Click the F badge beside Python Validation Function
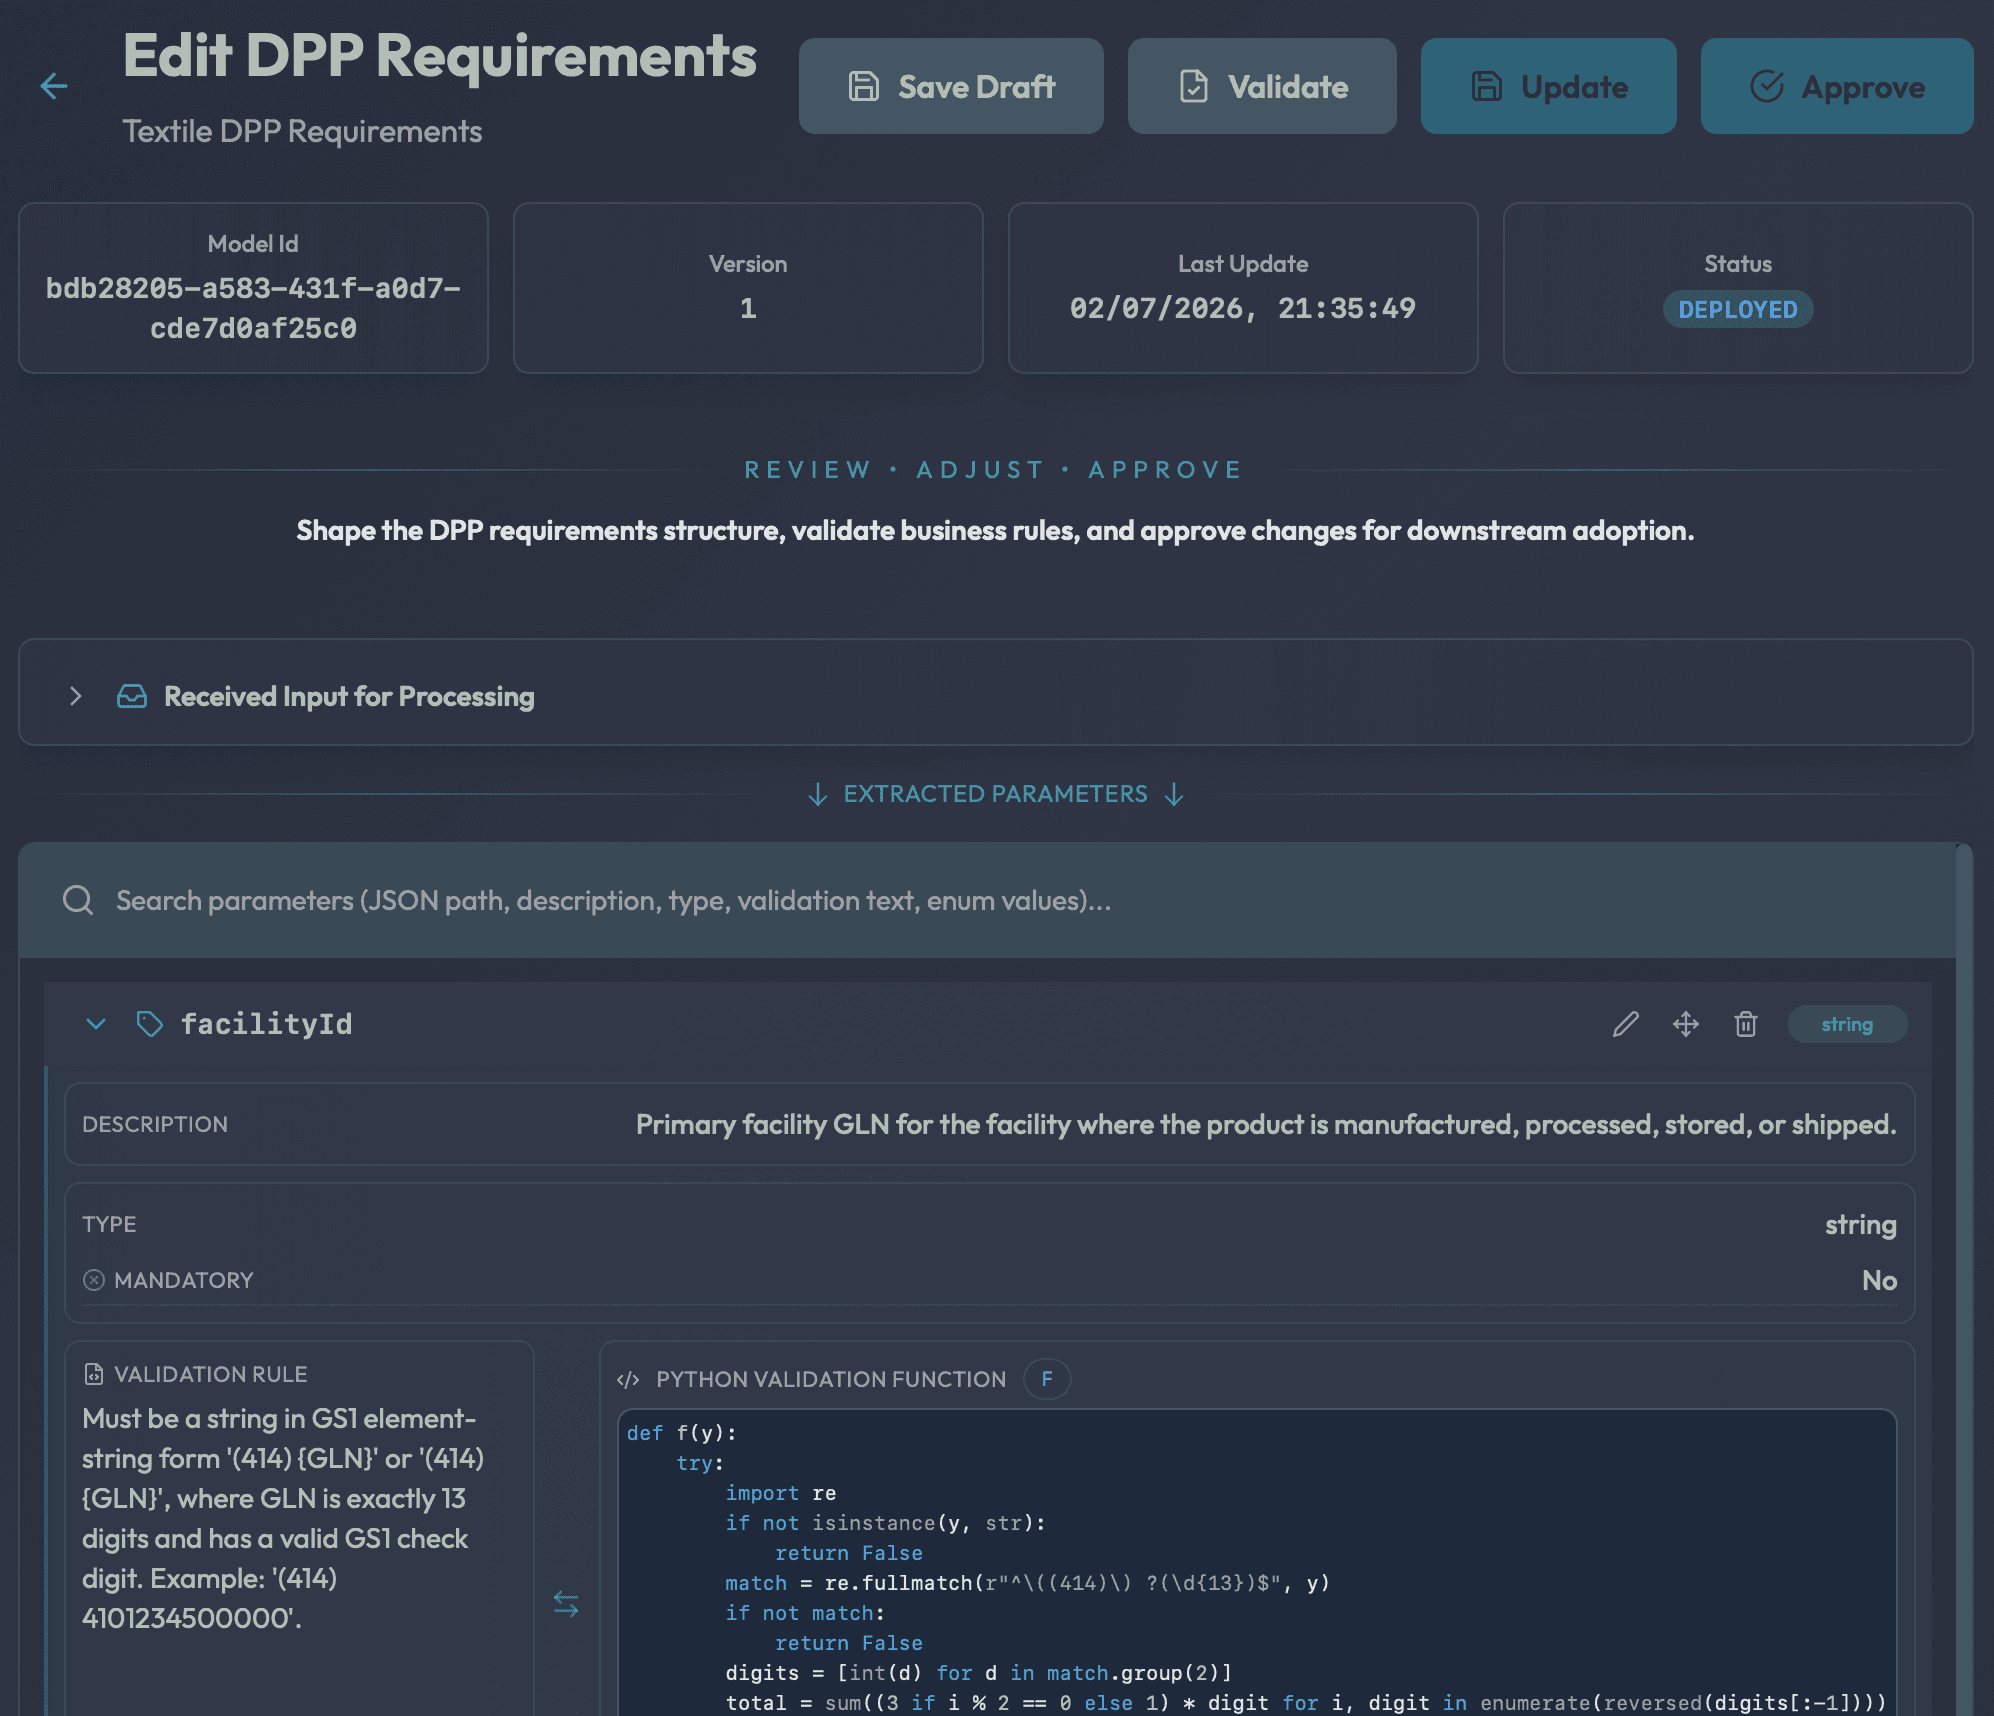 (x=1047, y=1379)
